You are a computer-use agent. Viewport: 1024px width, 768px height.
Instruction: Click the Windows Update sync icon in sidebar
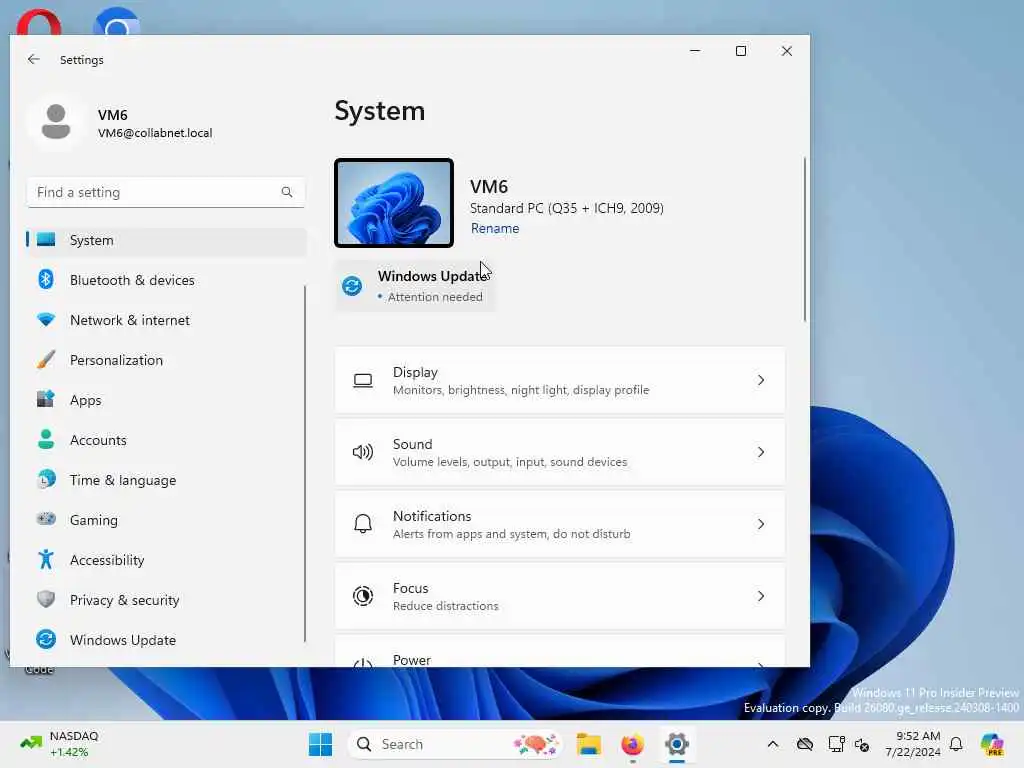(46, 639)
